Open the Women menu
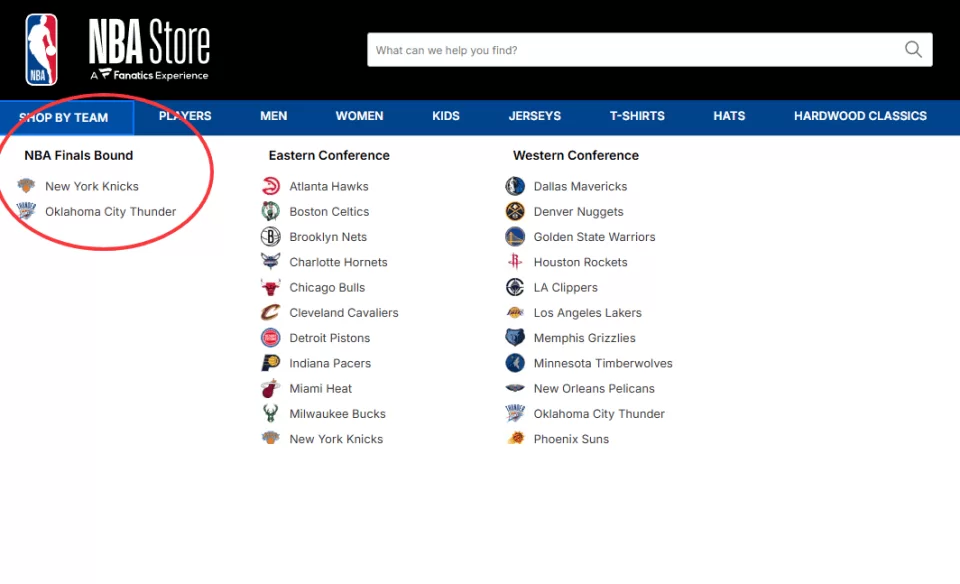The image size is (960, 584). click(359, 116)
